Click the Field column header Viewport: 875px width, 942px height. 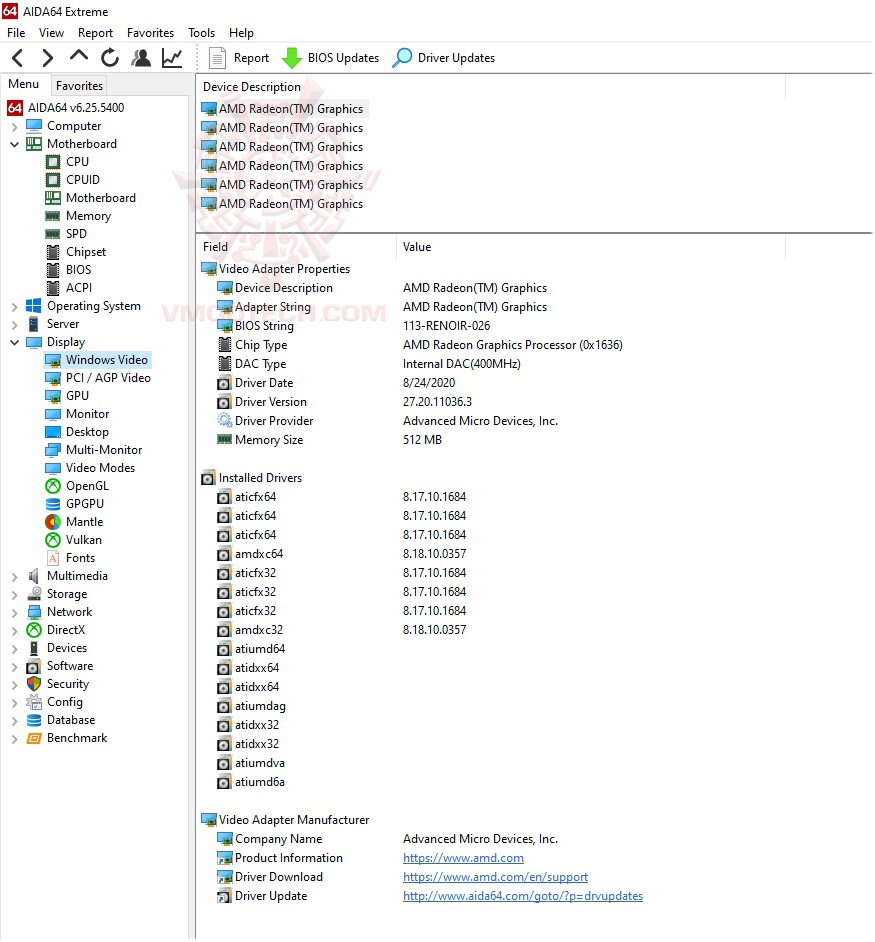pos(215,247)
